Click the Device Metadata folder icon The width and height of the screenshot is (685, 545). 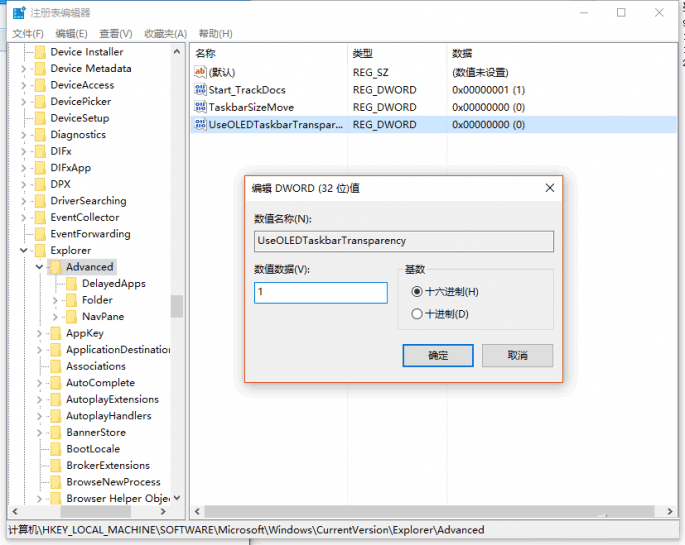coord(40,69)
